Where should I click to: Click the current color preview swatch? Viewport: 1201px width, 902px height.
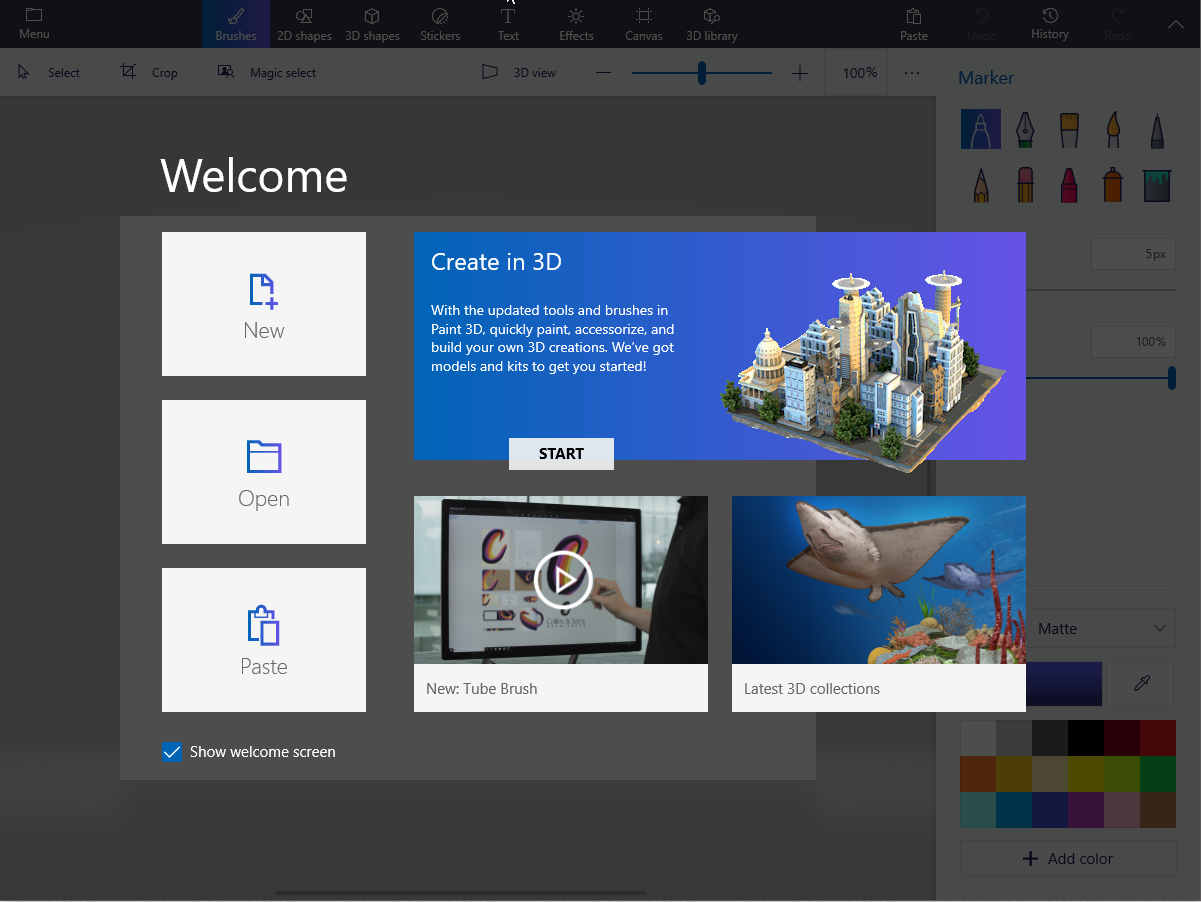tap(1064, 684)
